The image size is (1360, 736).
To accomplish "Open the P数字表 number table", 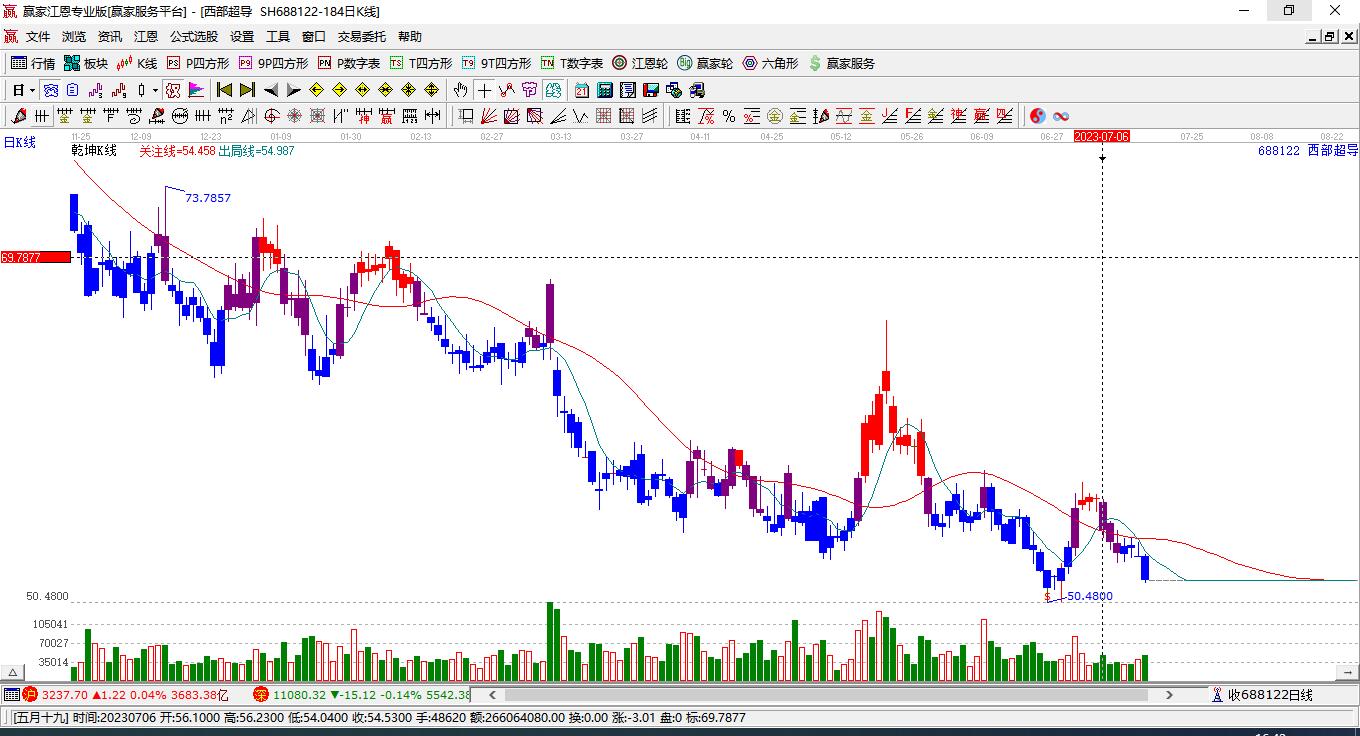I will click(x=349, y=63).
